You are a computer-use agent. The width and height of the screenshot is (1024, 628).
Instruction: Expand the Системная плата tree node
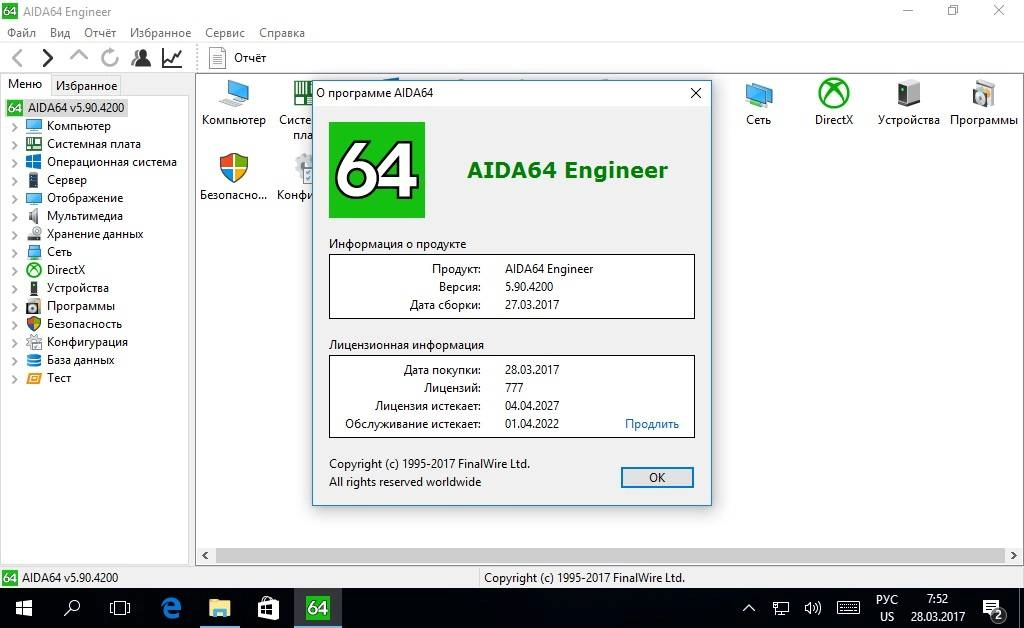[14, 144]
